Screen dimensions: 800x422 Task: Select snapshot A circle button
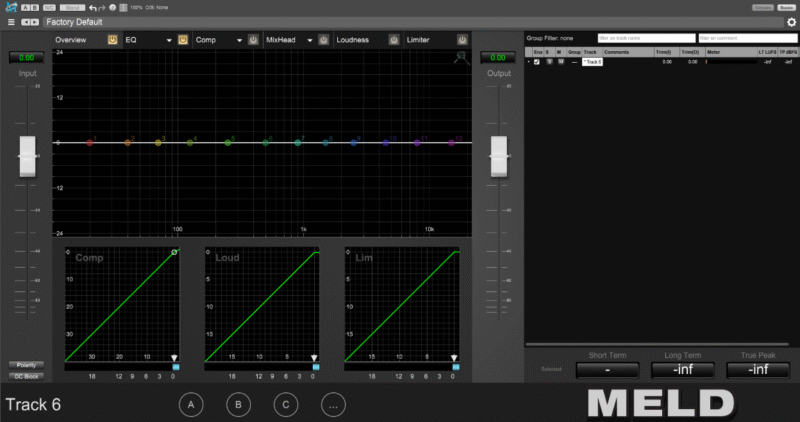191,405
